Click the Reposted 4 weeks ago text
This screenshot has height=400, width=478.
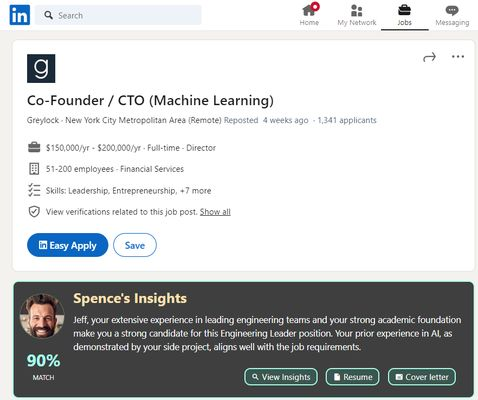coord(266,120)
